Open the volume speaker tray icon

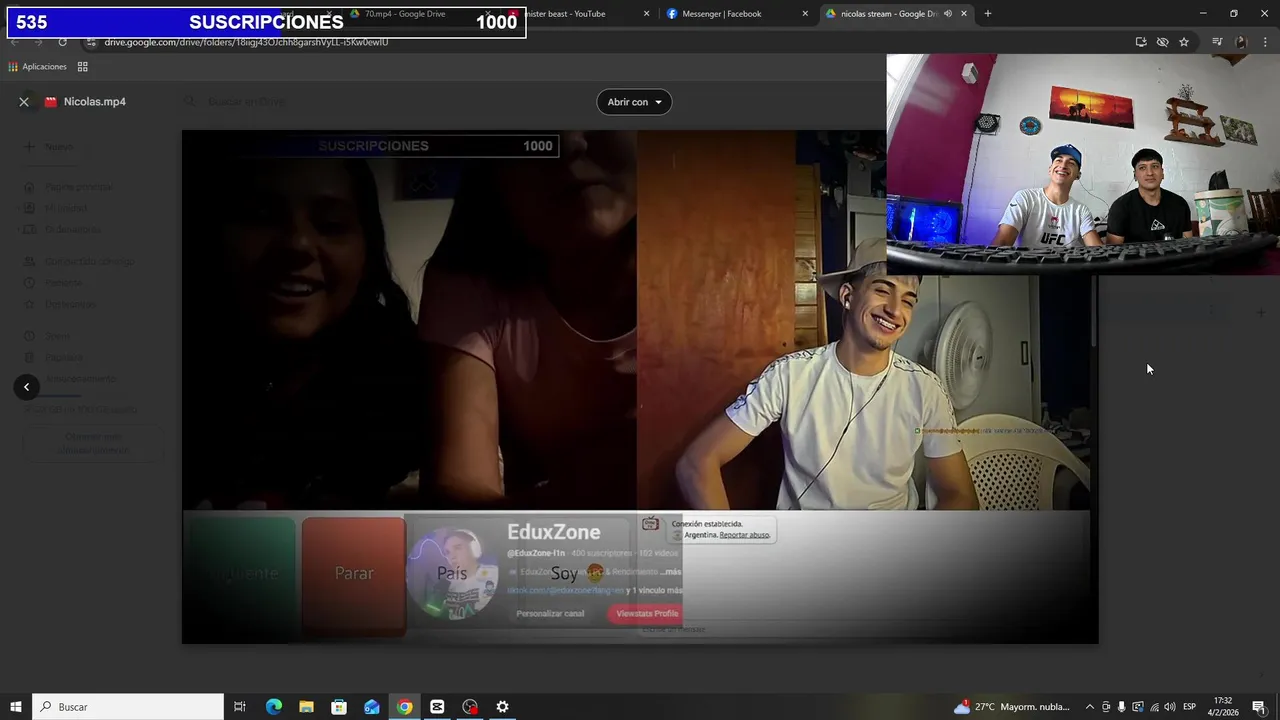pyautogui.click(x=1170, y=707)
